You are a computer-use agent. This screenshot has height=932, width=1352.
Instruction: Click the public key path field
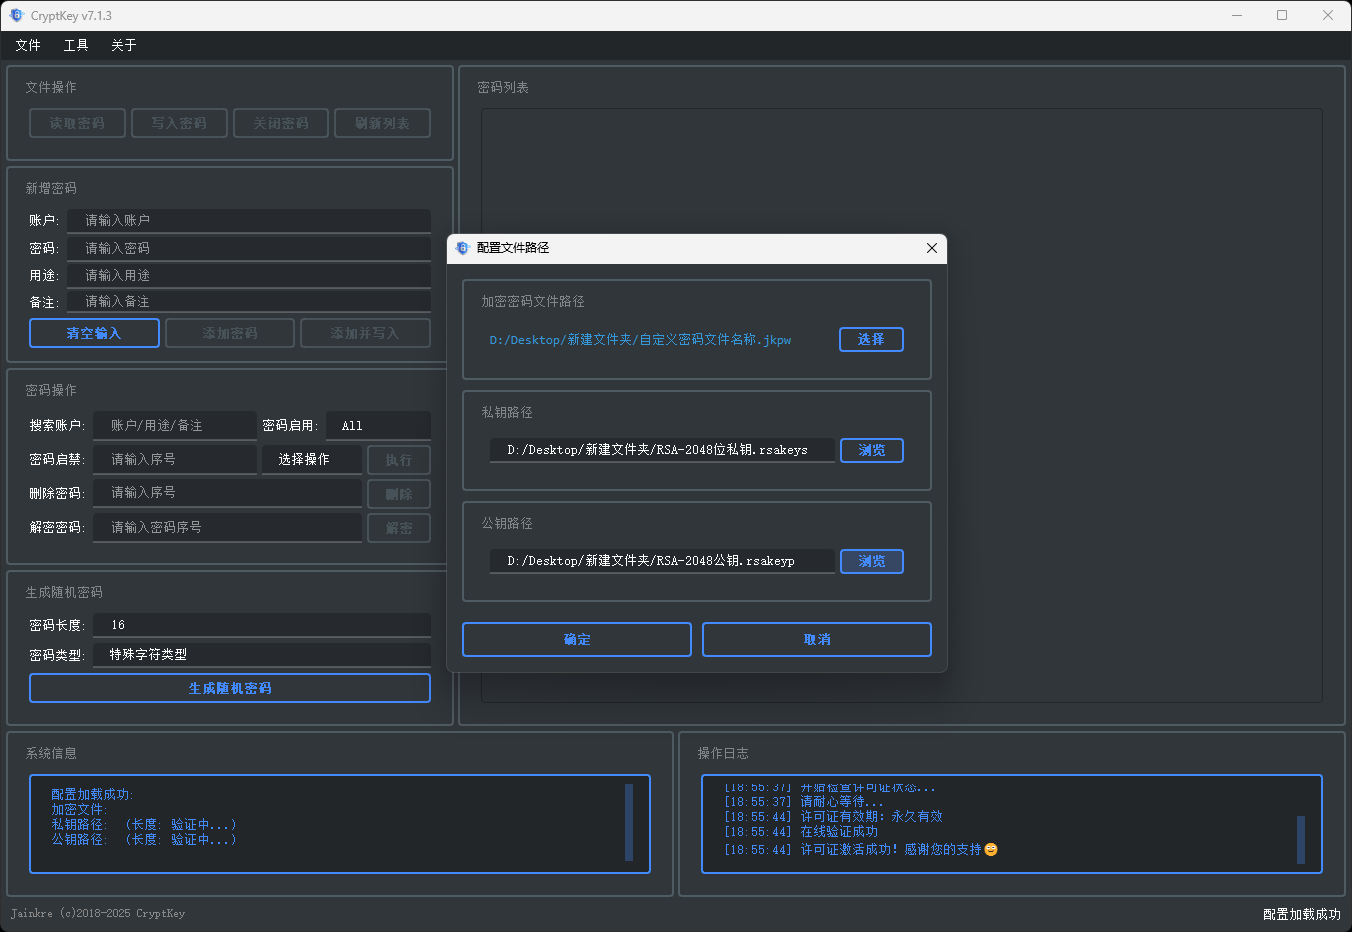(662, 561)
